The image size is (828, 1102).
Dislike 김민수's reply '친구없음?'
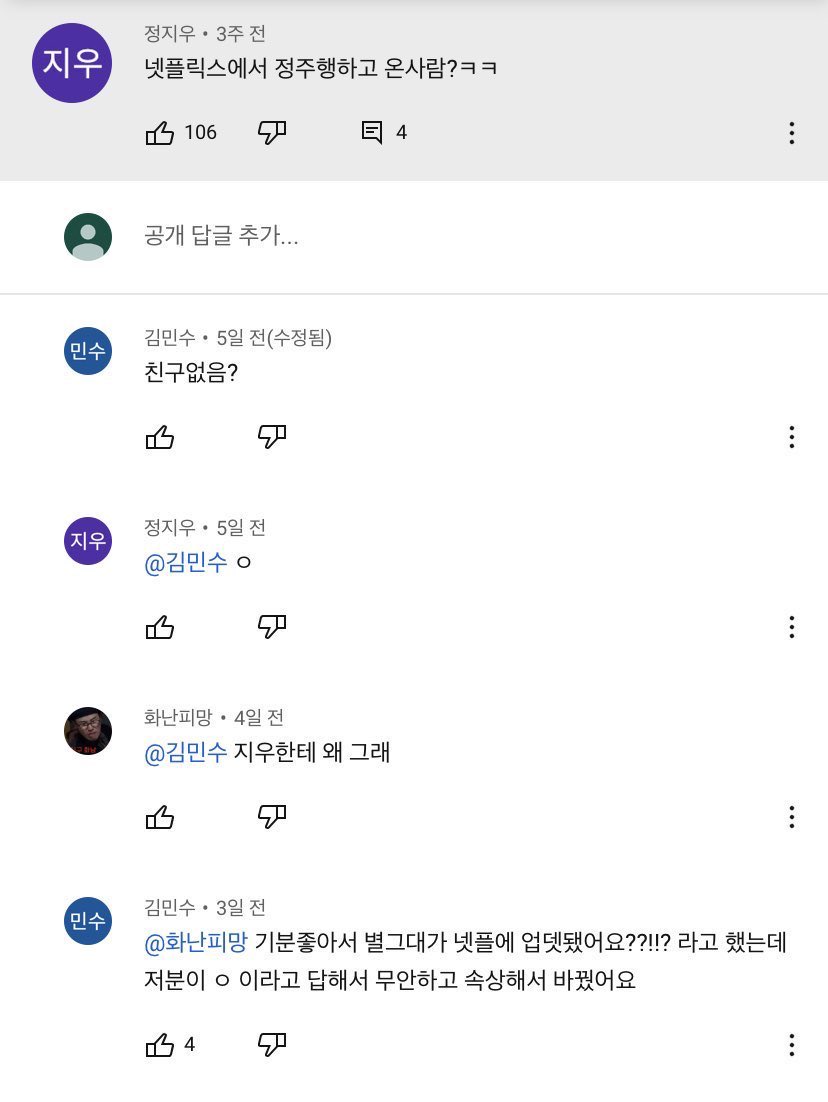point(272,437)
